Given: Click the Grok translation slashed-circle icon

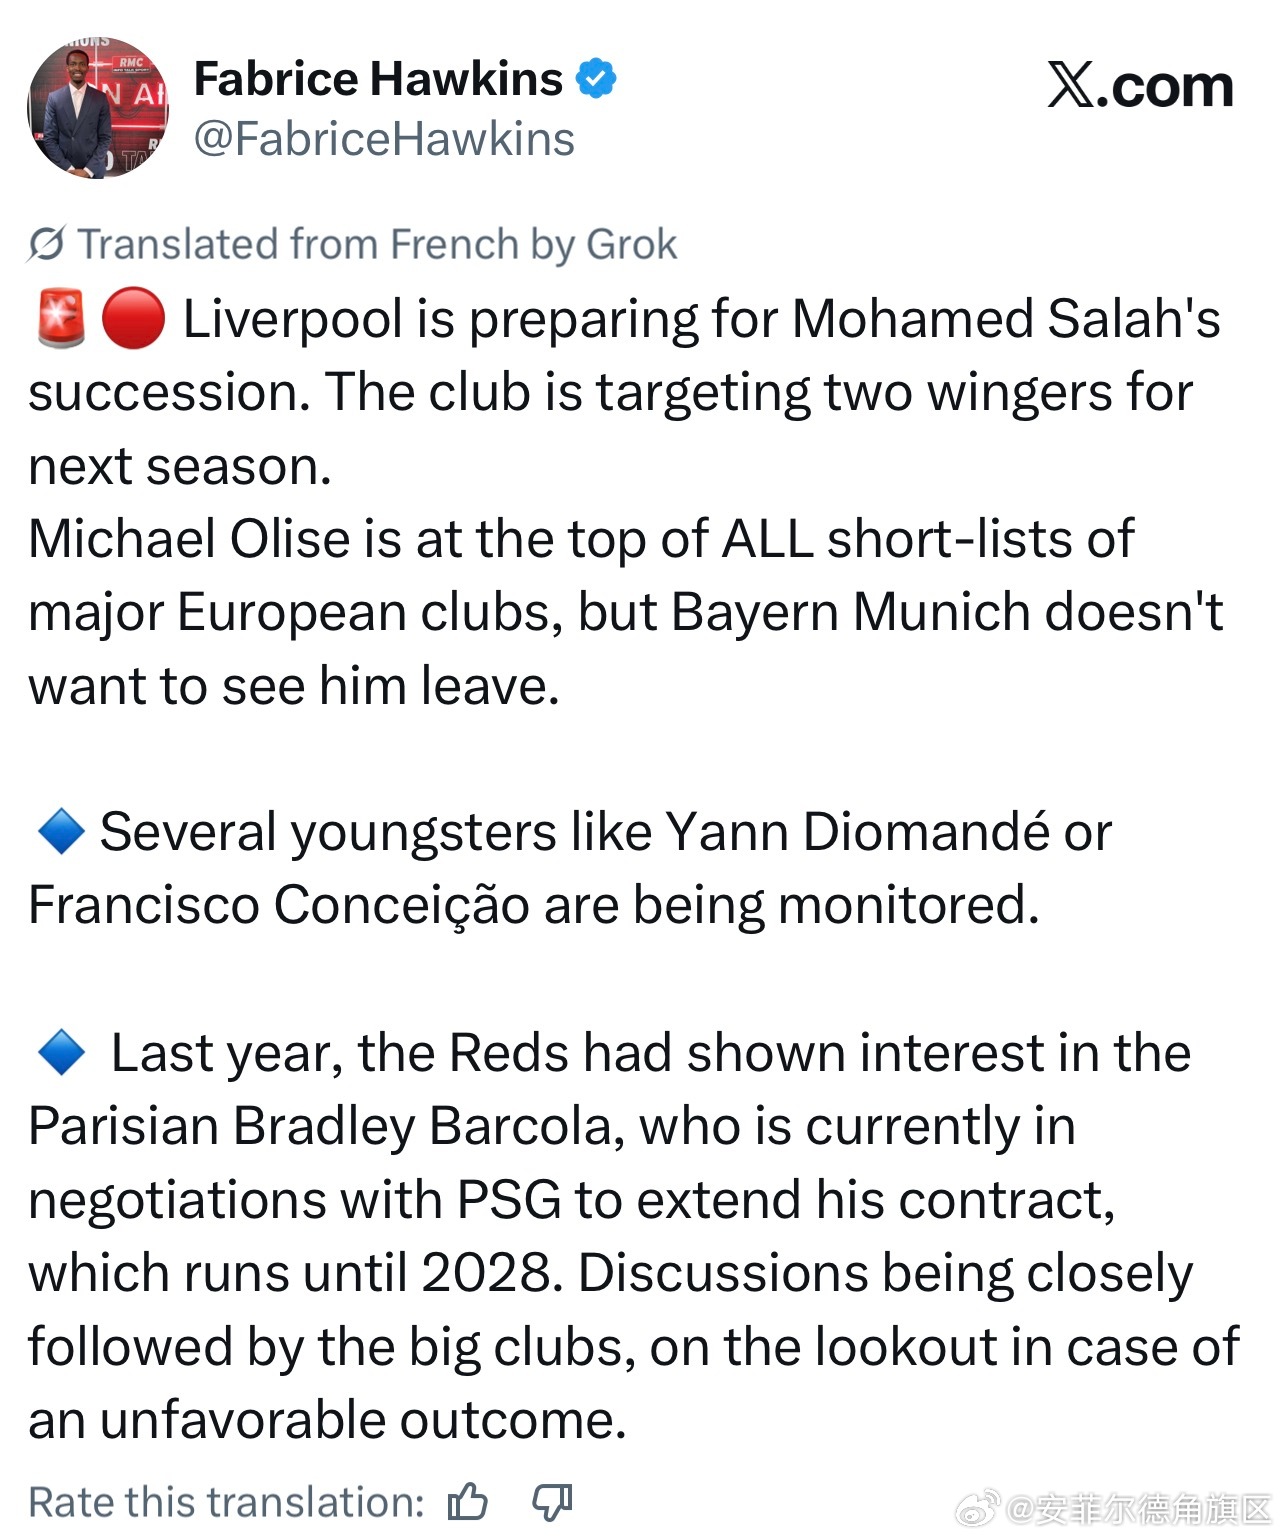Looking at the screenshot, I should 46,244.
